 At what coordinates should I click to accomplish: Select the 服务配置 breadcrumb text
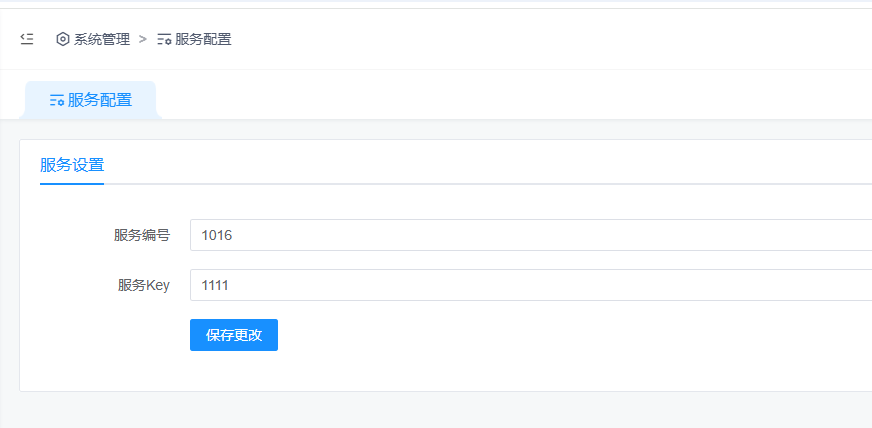coord(203,39)
